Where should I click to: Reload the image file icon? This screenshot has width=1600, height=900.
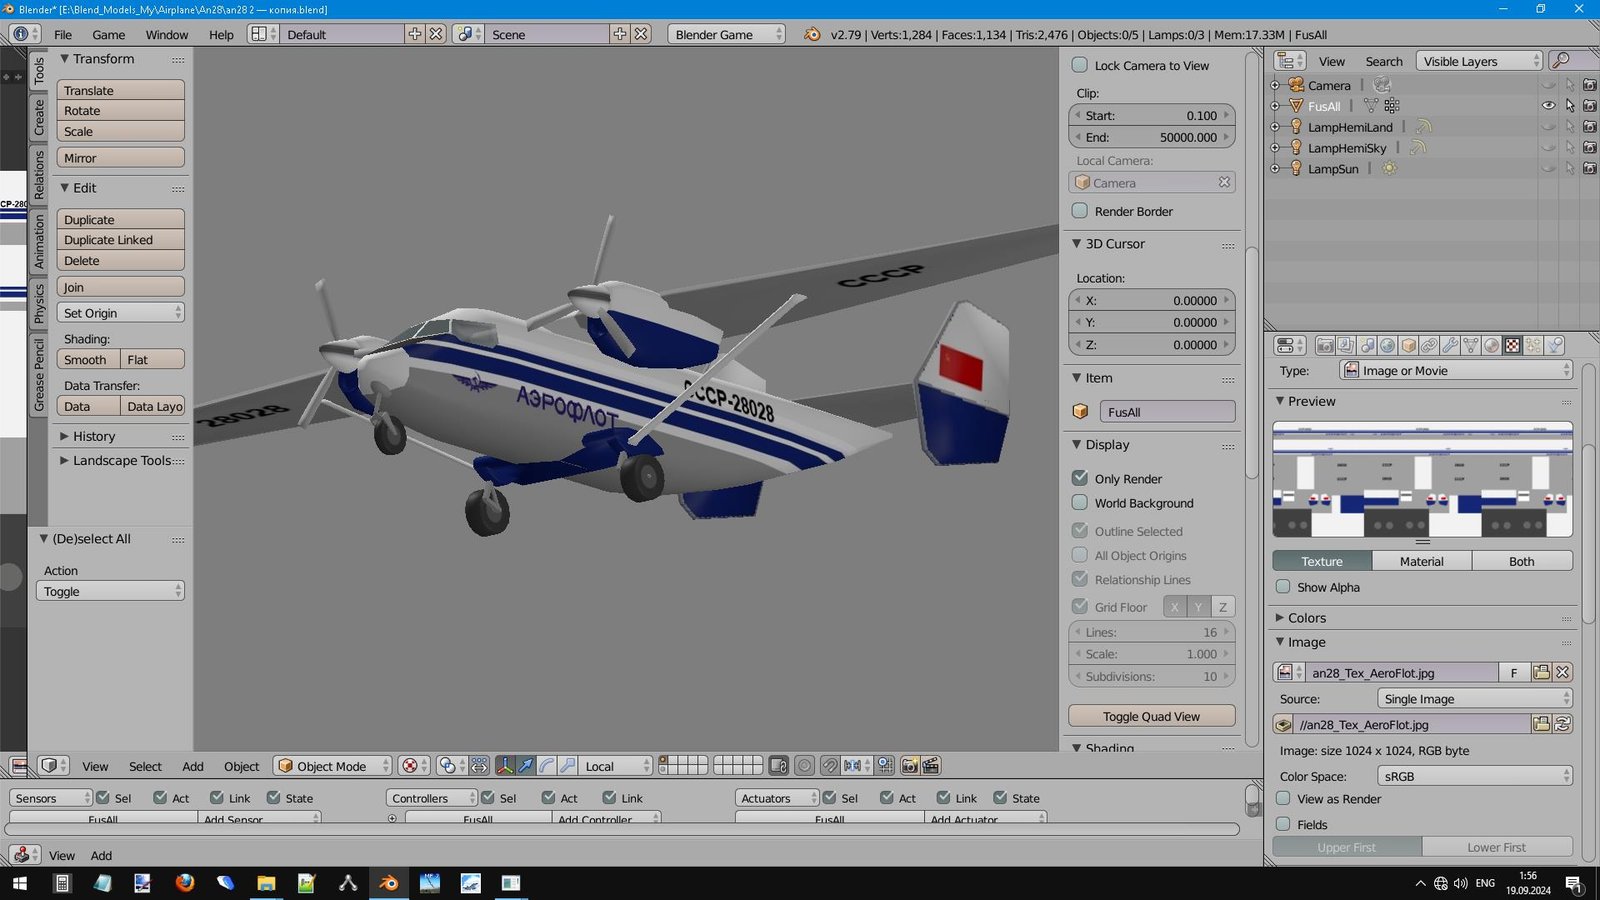tap(1562, 724)
